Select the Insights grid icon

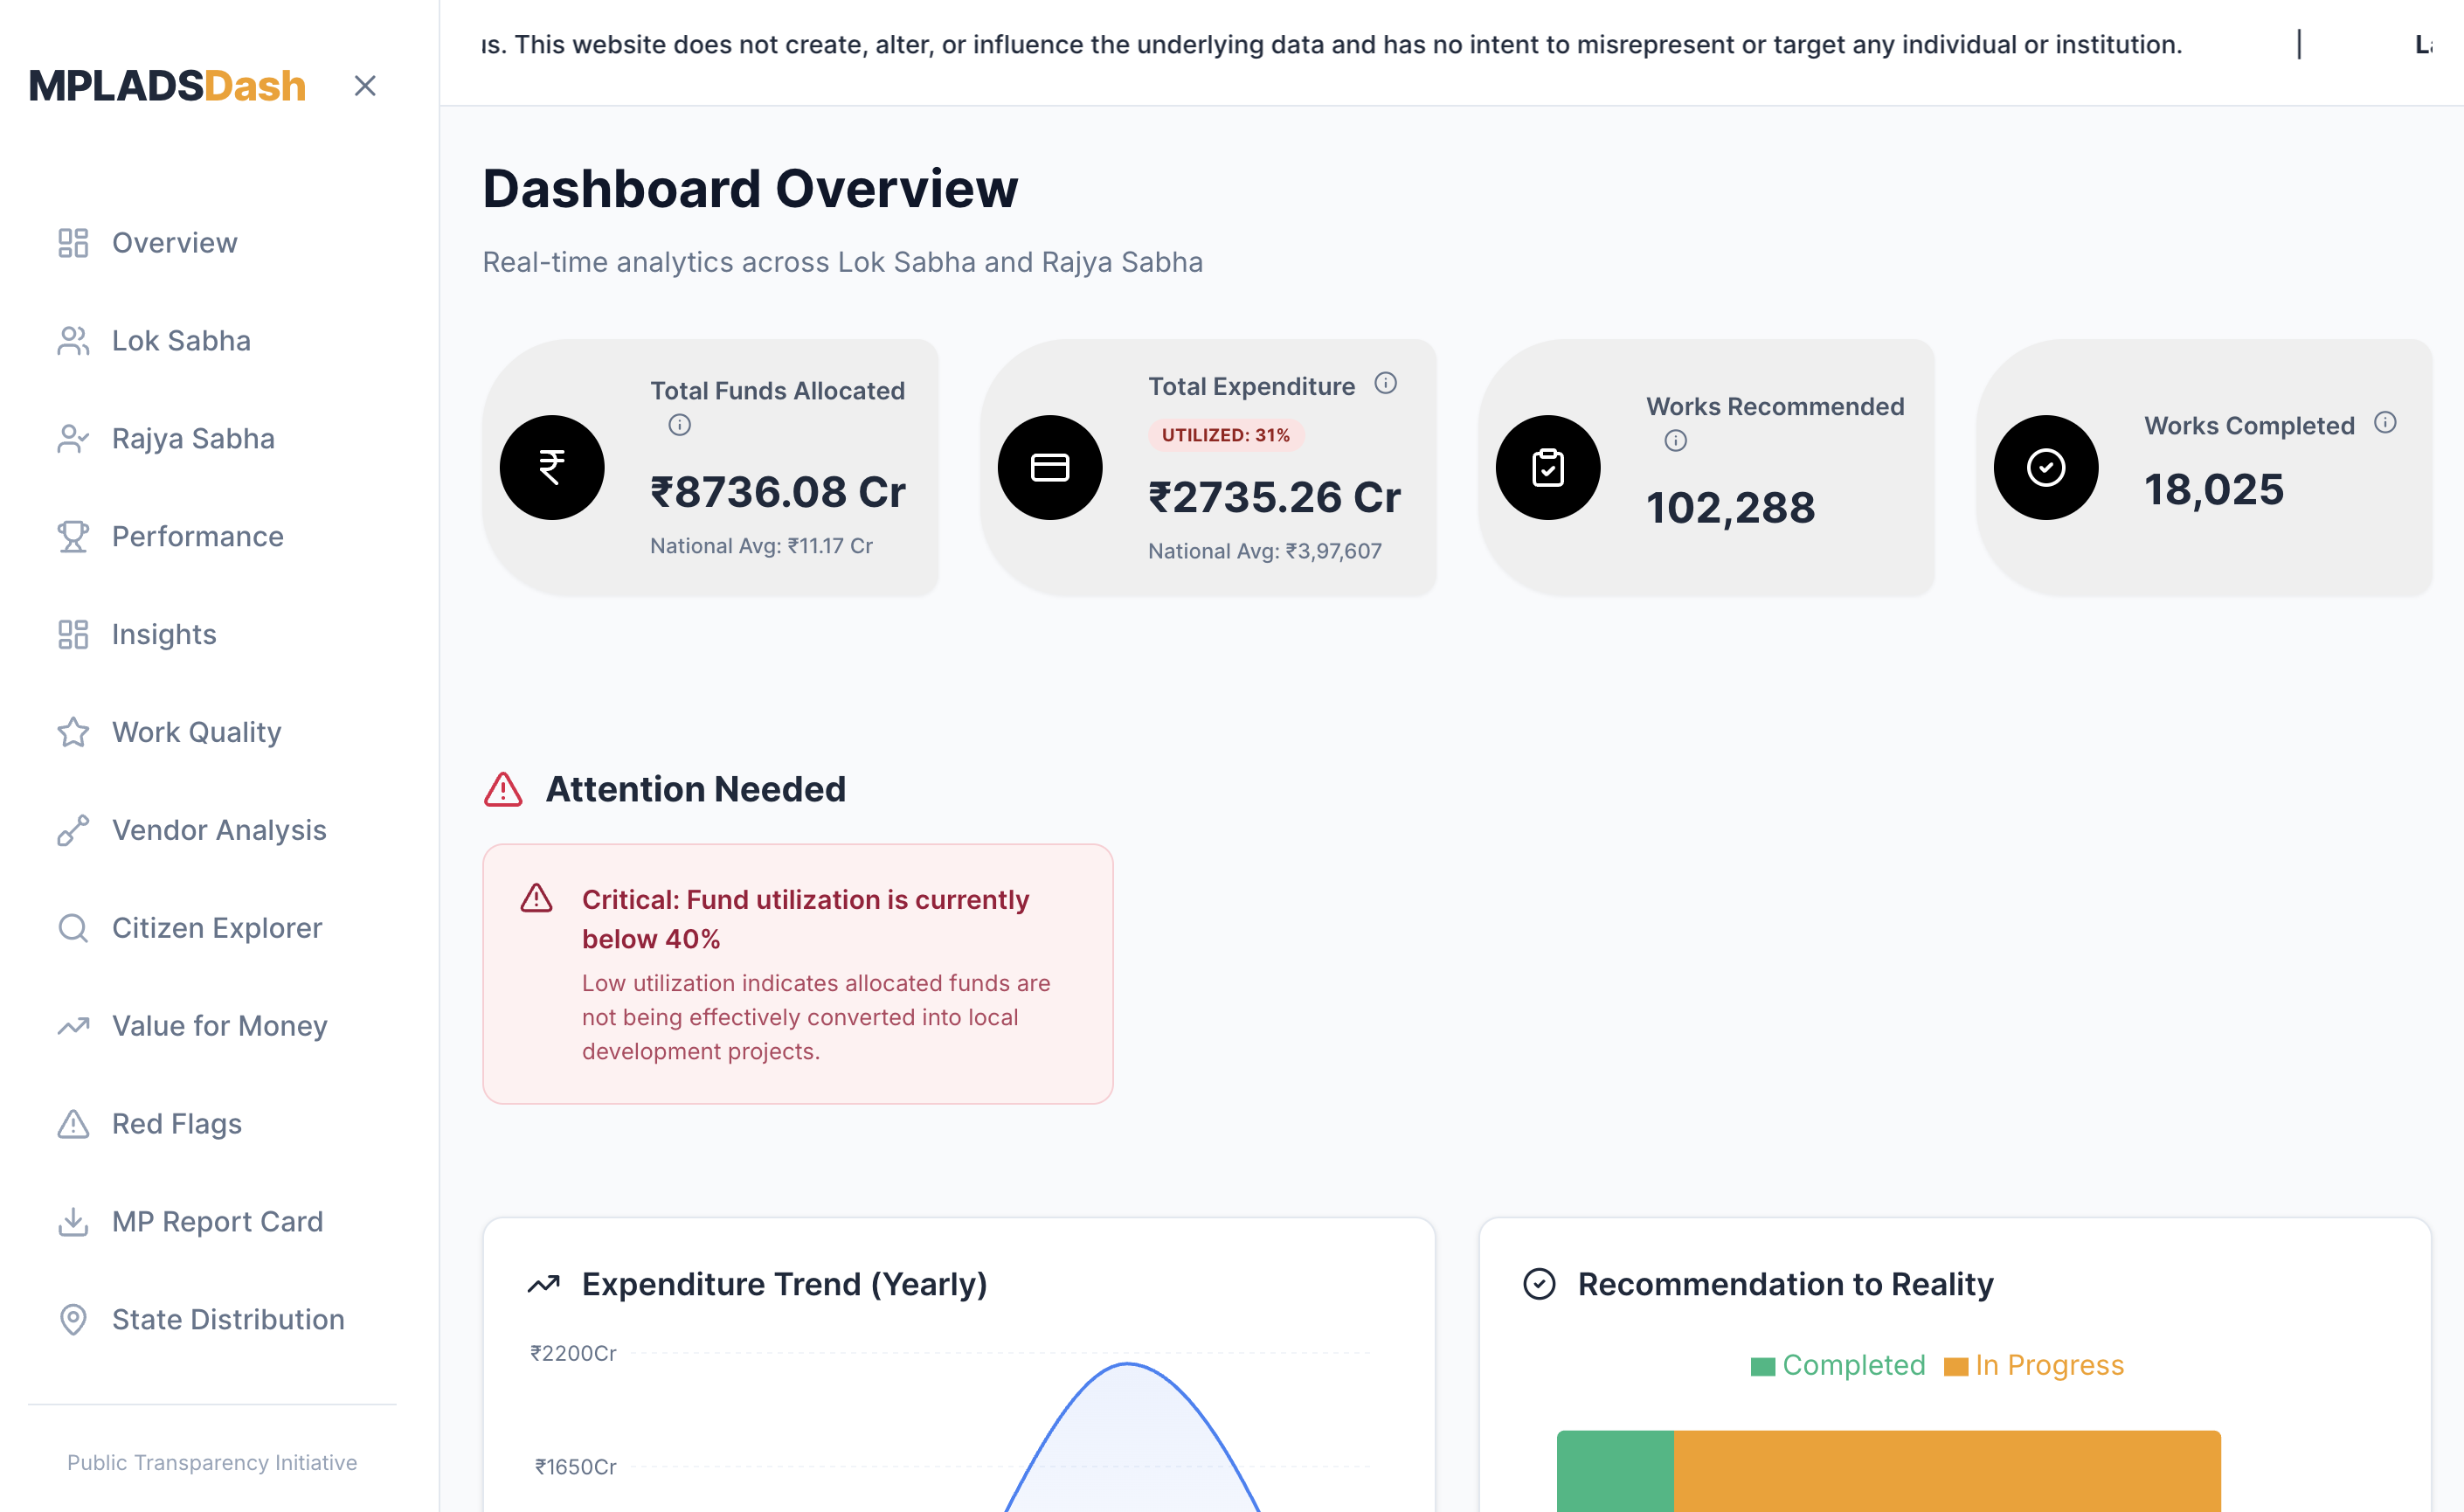click(72, 634)
